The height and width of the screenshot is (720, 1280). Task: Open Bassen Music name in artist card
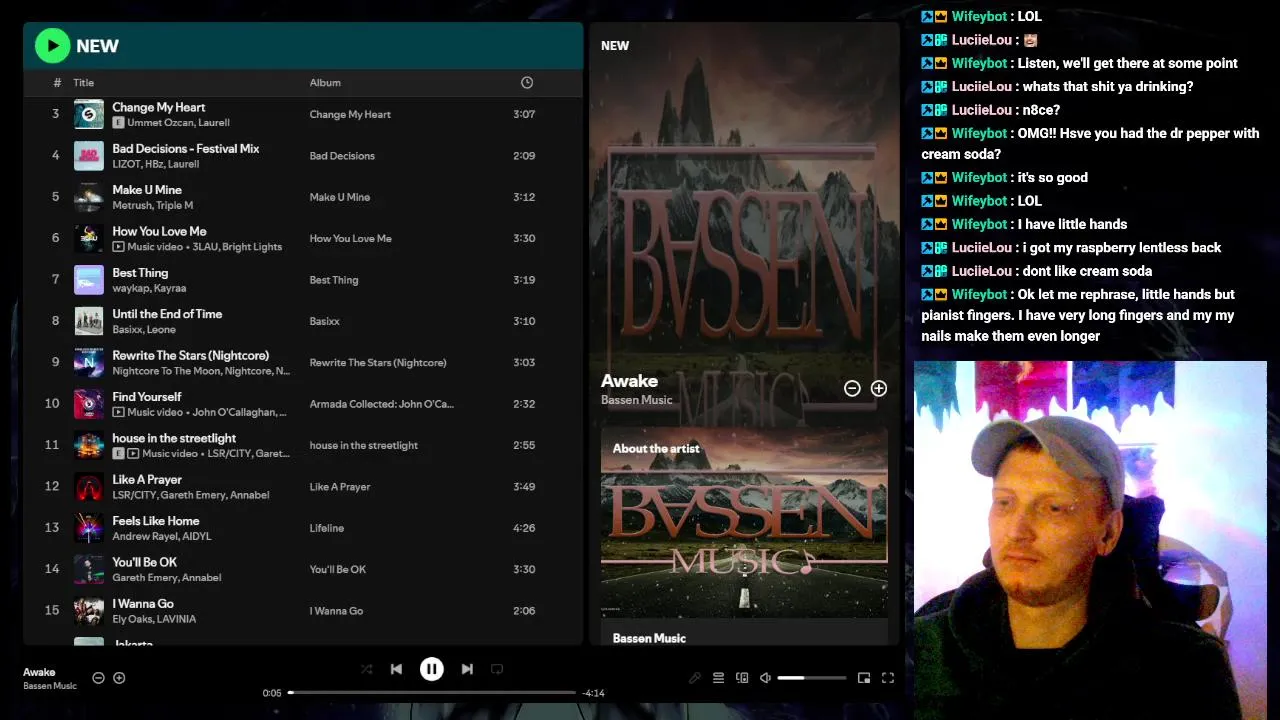649,638
